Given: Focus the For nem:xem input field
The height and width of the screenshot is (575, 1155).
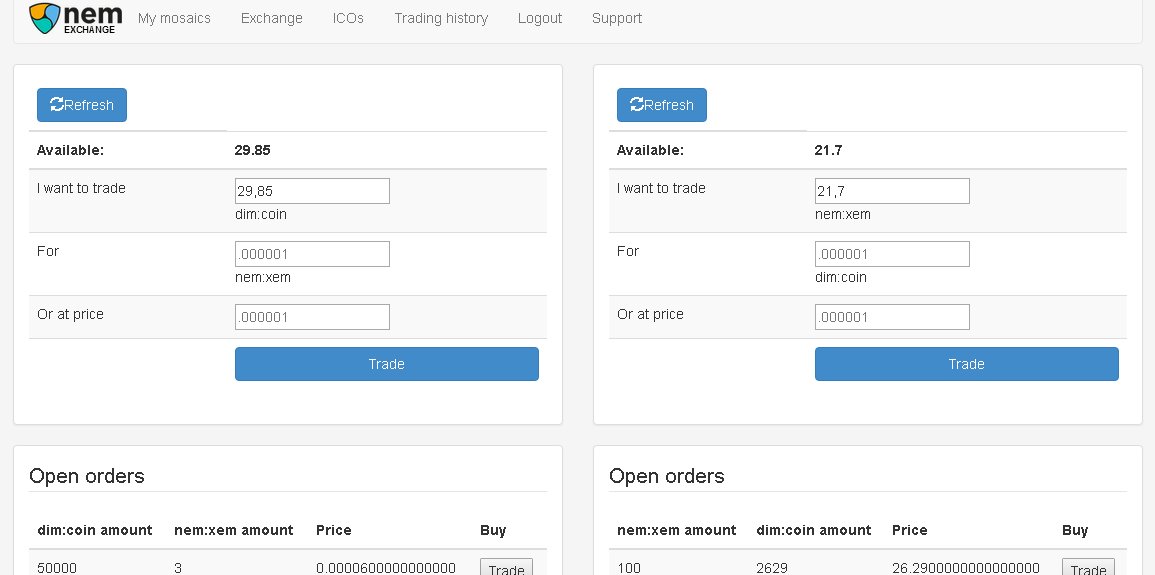Looking at the screenshot, I should pos(312,254).
